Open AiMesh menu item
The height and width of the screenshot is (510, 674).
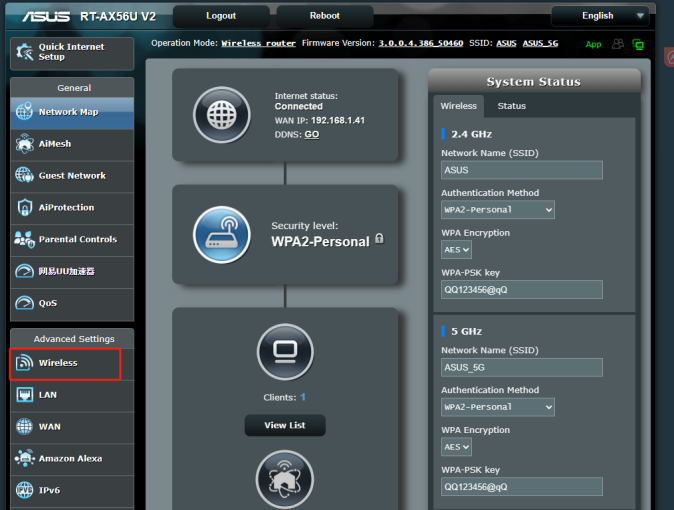point(72,144)
